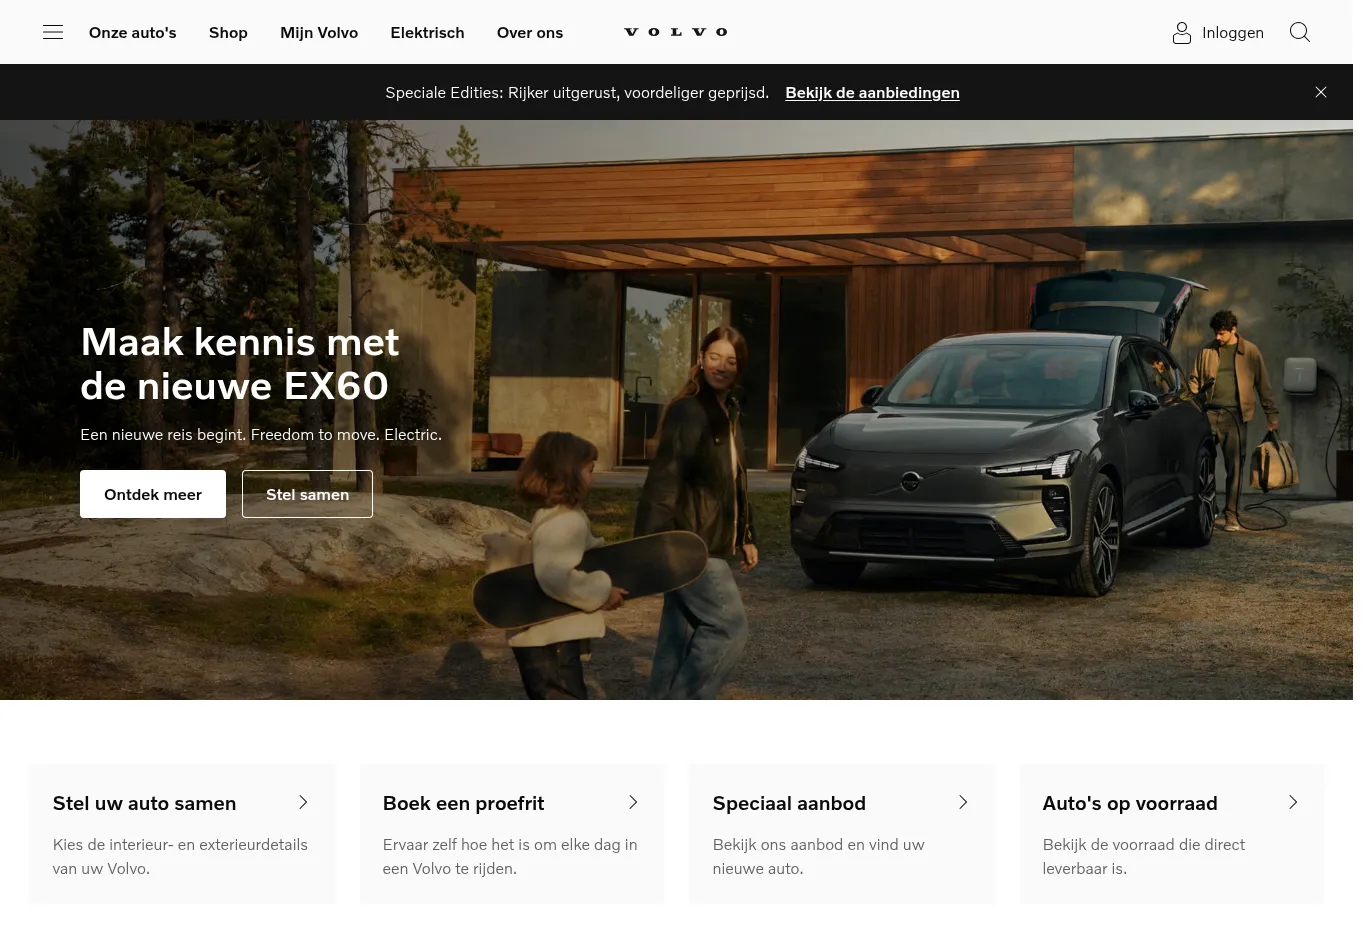Click arrow on Stel uw auto samen card
Image resolution: width=1368 pixels, height=950 pixels.
[x=303, y=802]
